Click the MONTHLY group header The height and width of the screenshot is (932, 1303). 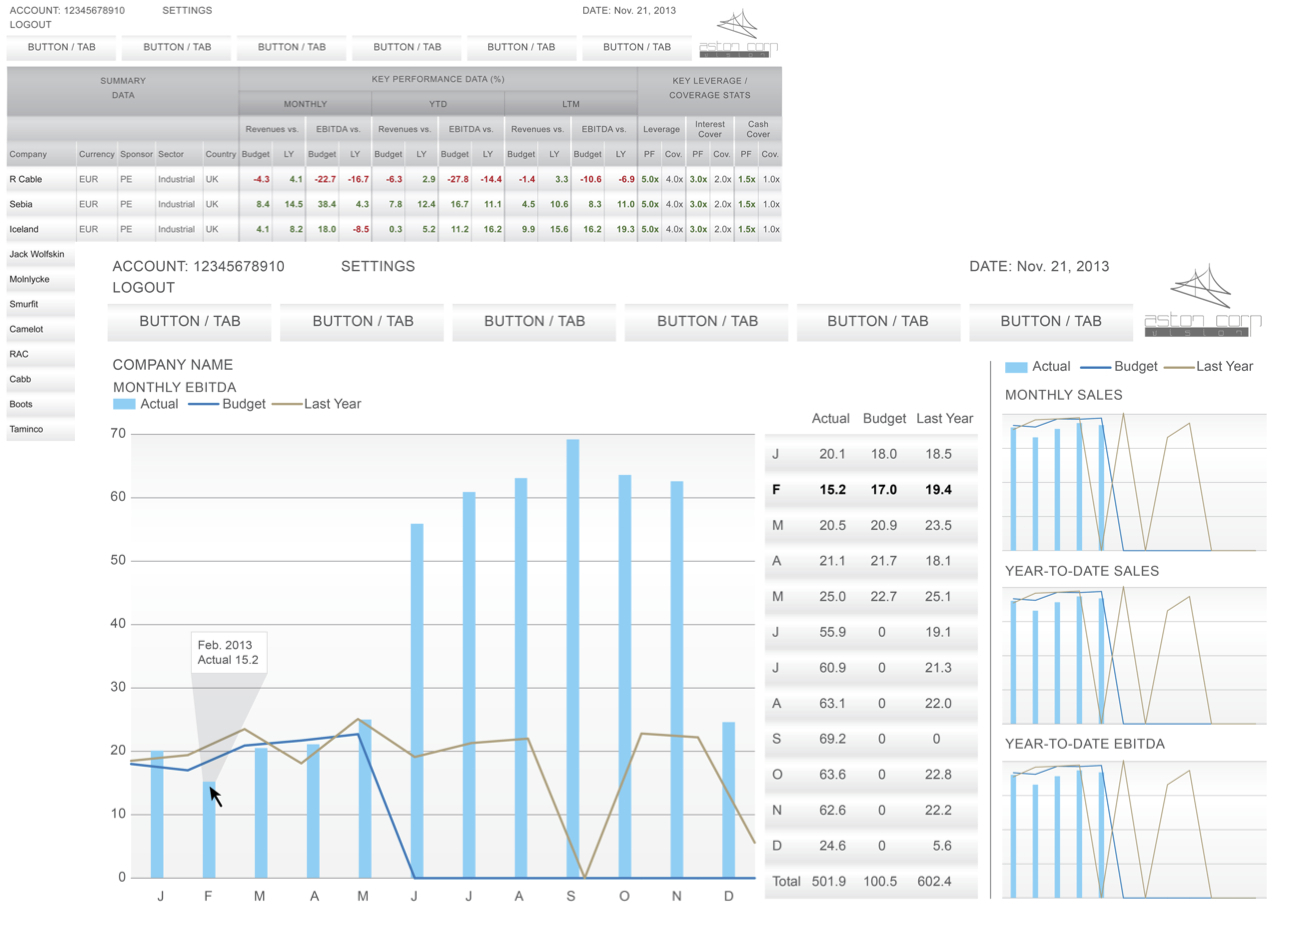[x=305, y=104]
